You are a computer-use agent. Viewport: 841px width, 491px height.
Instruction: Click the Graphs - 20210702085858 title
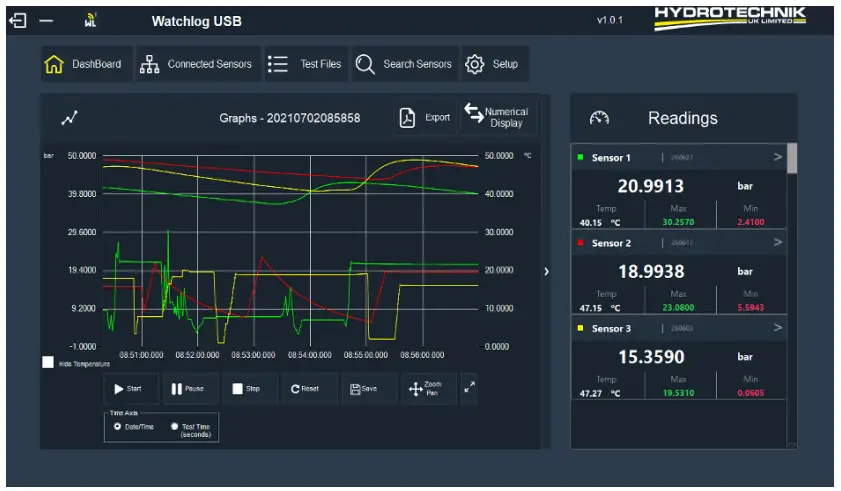tap(290, 118)
